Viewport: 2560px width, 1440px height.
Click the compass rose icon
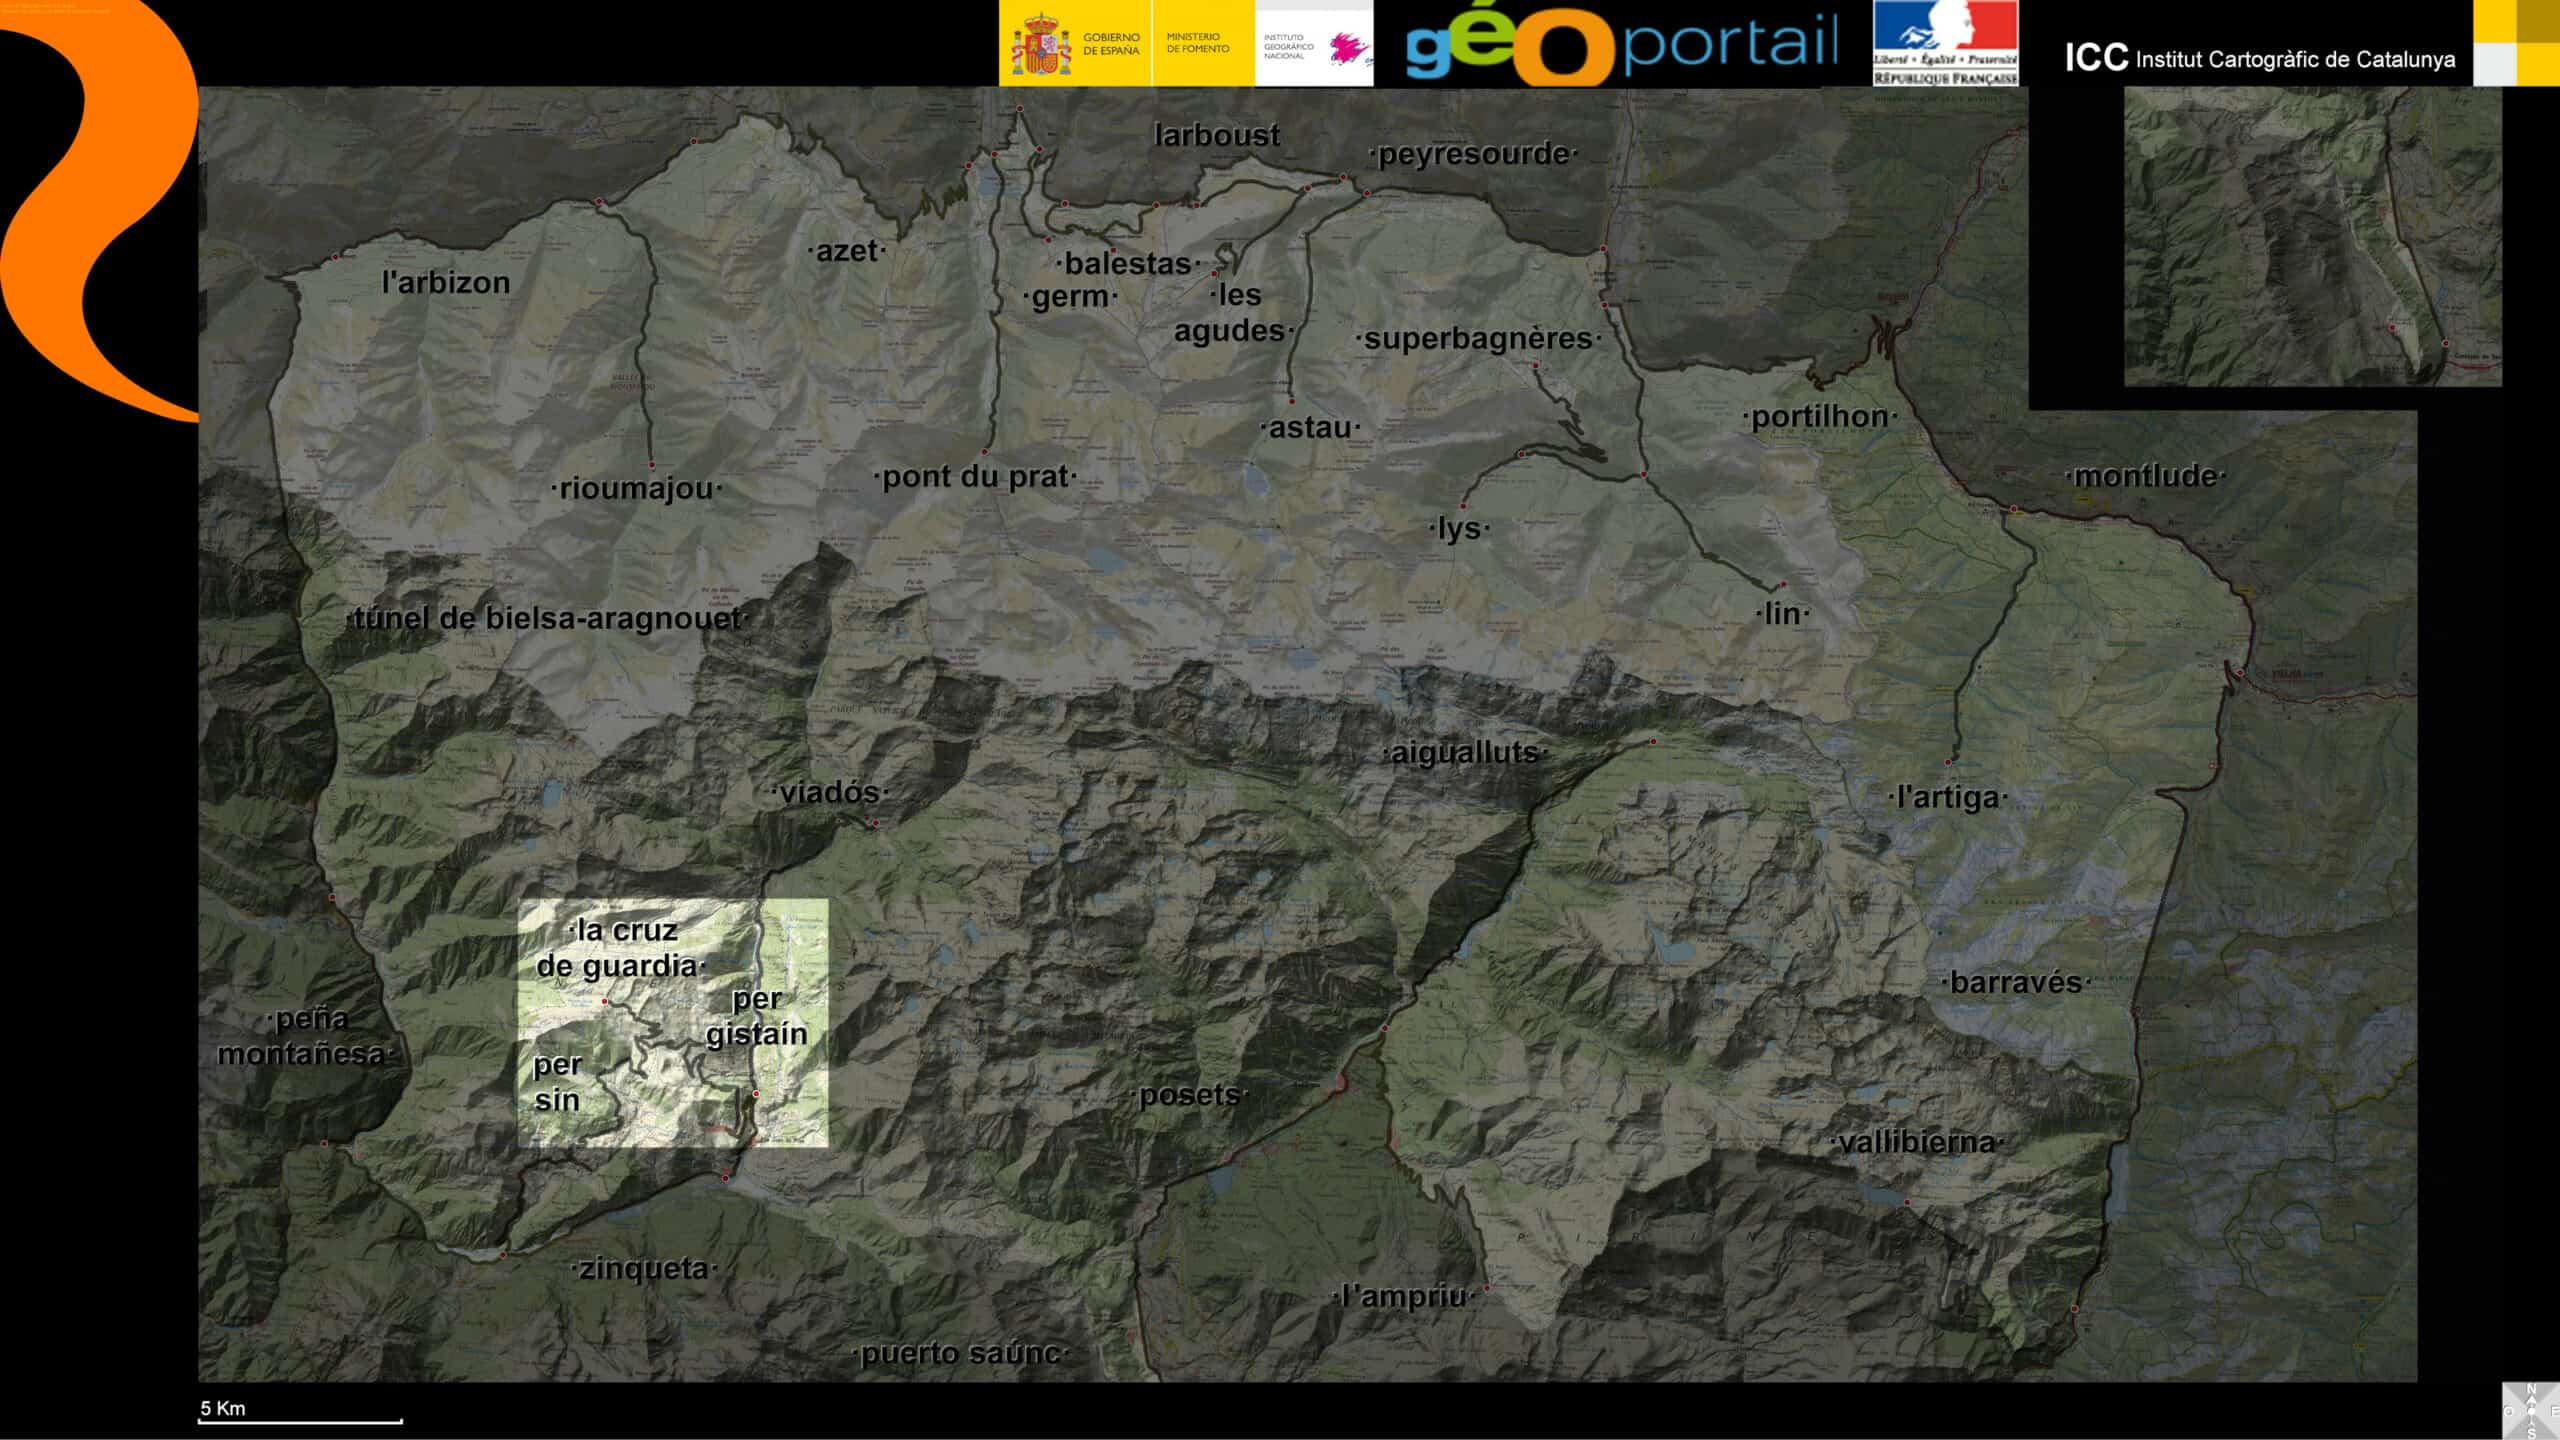point(2531,1410)
